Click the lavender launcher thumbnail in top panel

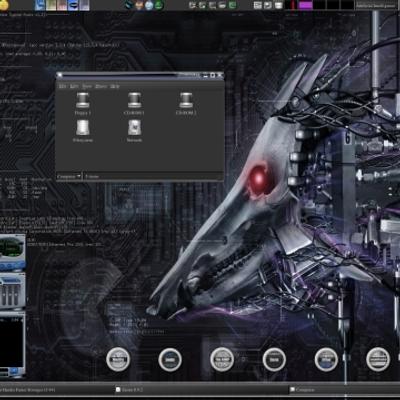[x=84, y=5]
